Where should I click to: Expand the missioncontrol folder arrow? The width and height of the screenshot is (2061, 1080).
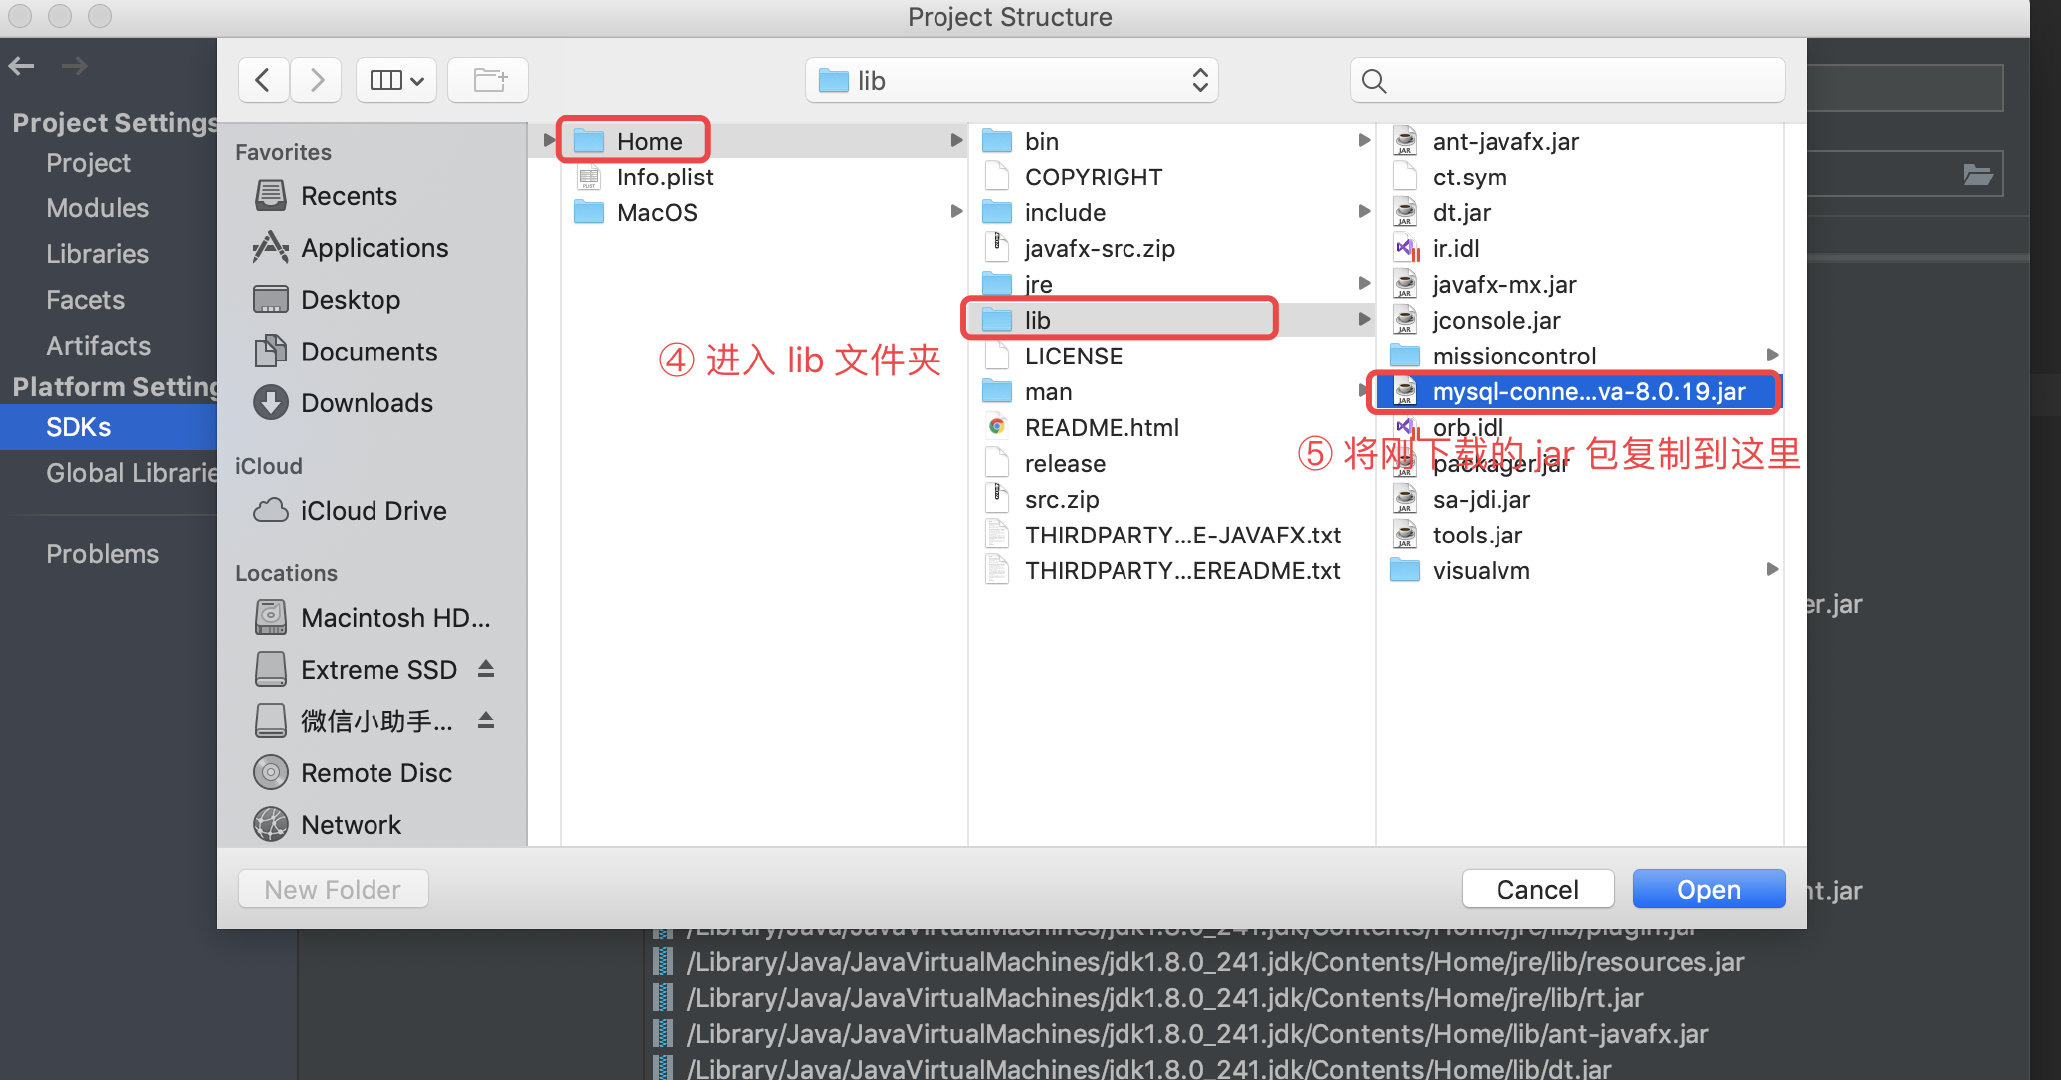[x=1772, y=355]
